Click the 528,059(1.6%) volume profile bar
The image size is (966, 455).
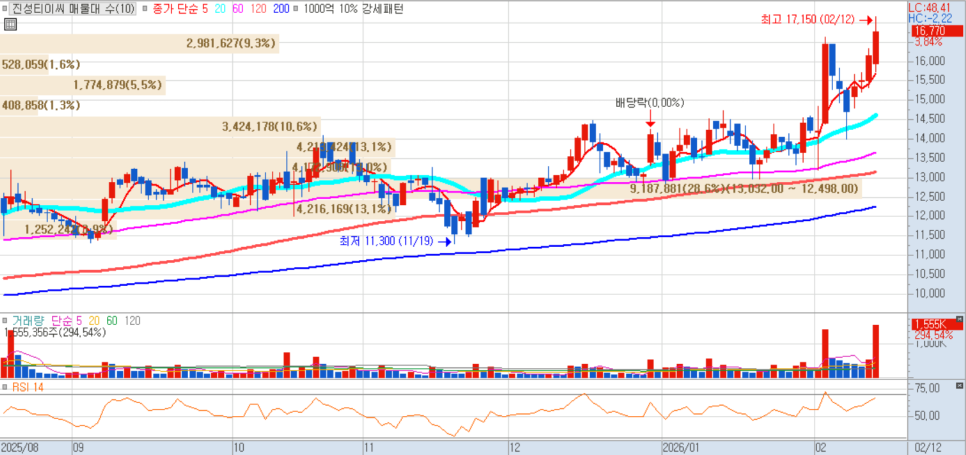pos(25,65)
